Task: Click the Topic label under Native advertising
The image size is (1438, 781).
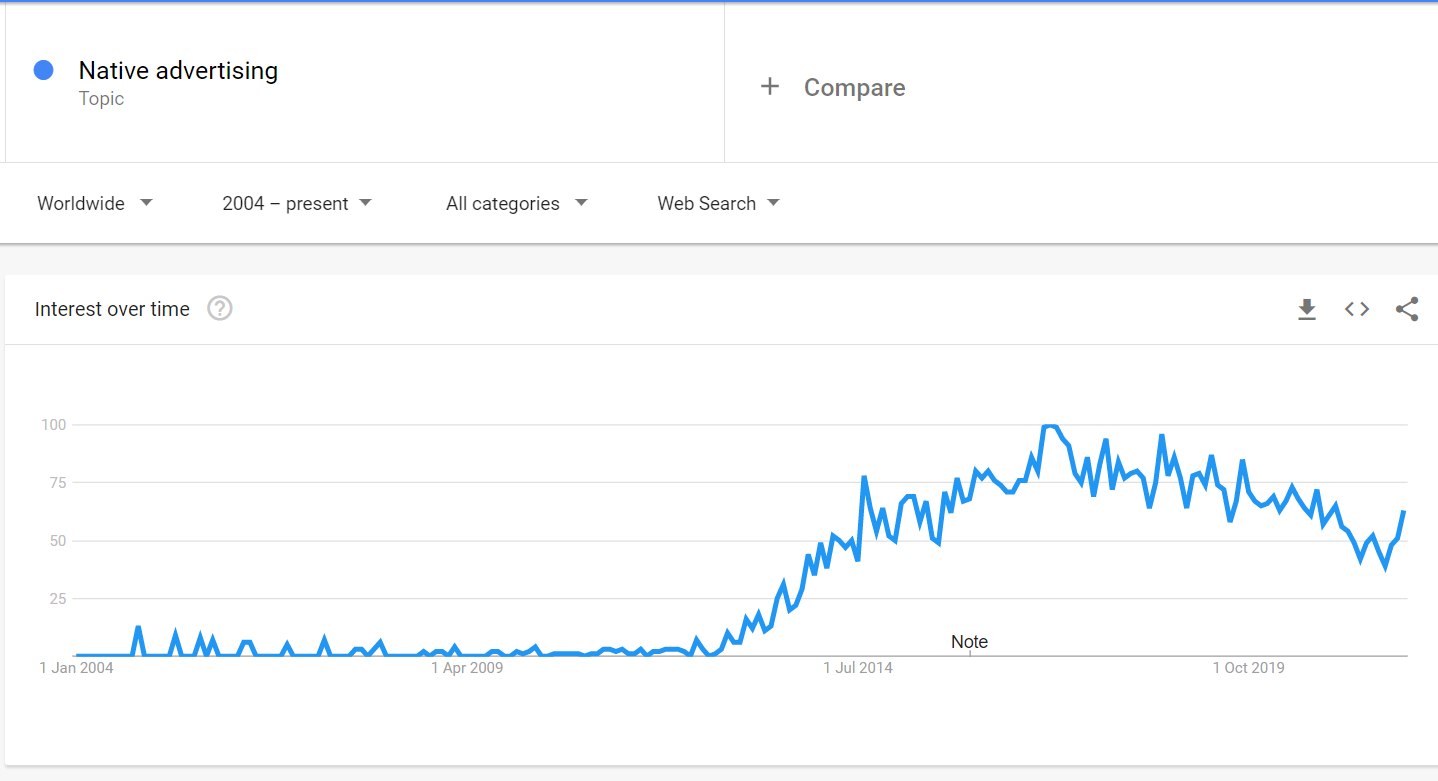Action: pyautogui.click(x=101, y=98)
